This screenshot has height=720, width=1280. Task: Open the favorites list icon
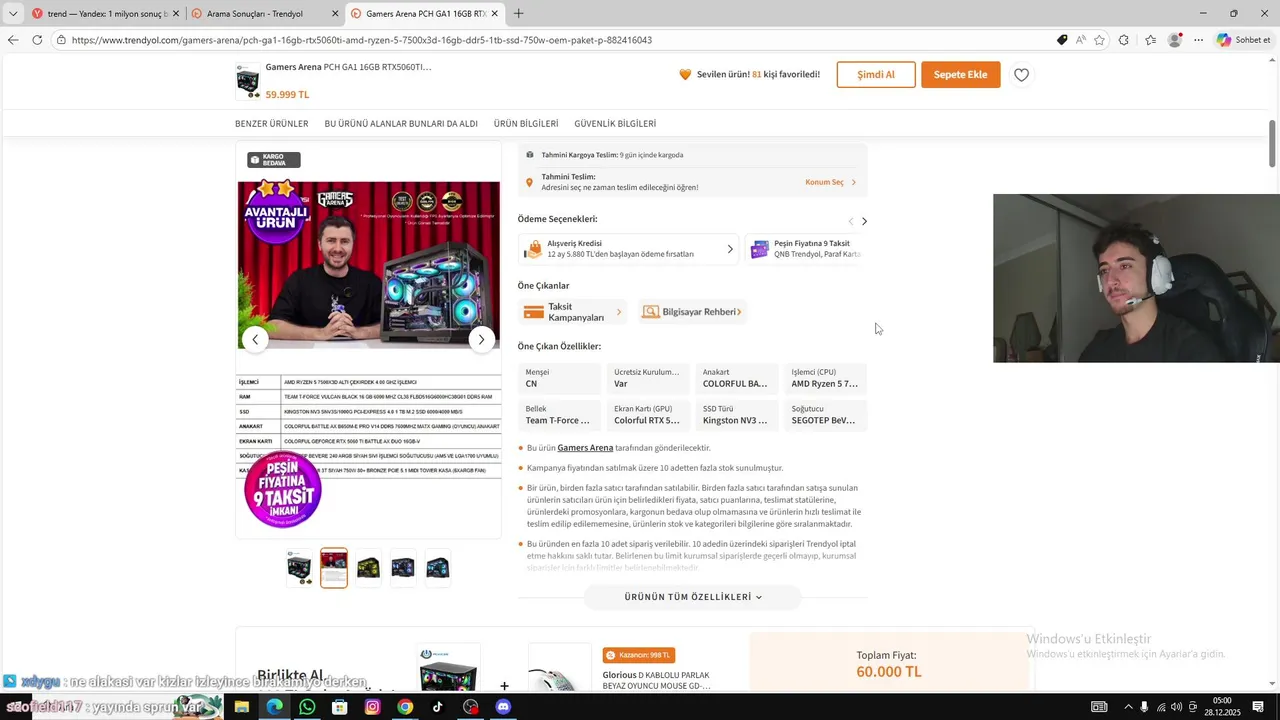pos(1150,40)
